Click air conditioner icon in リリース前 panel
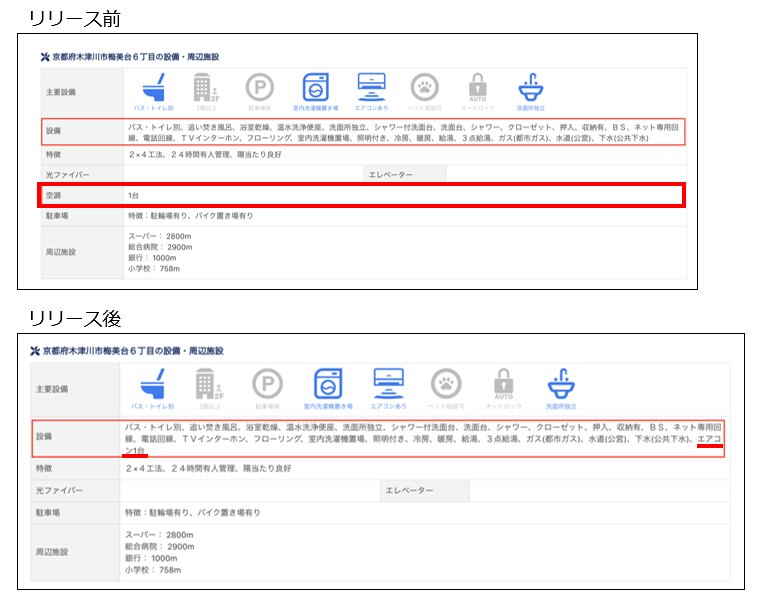Viewport: 762px width, 605px height. 371,87
